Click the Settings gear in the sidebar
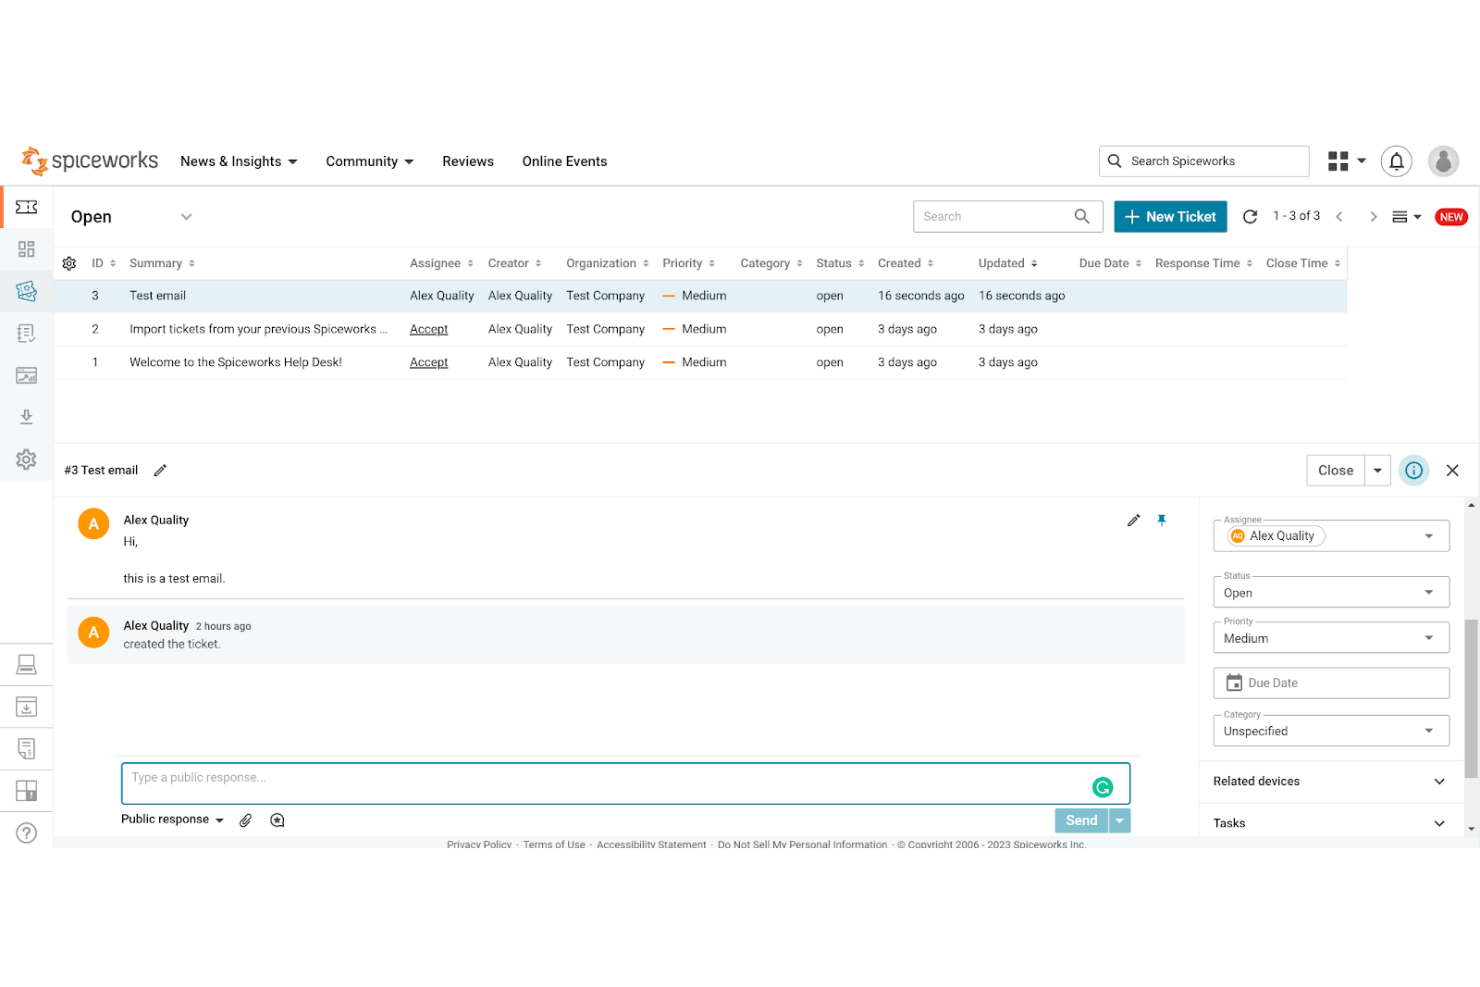This screenshot has height=987, width=1480. pos(26,459)
